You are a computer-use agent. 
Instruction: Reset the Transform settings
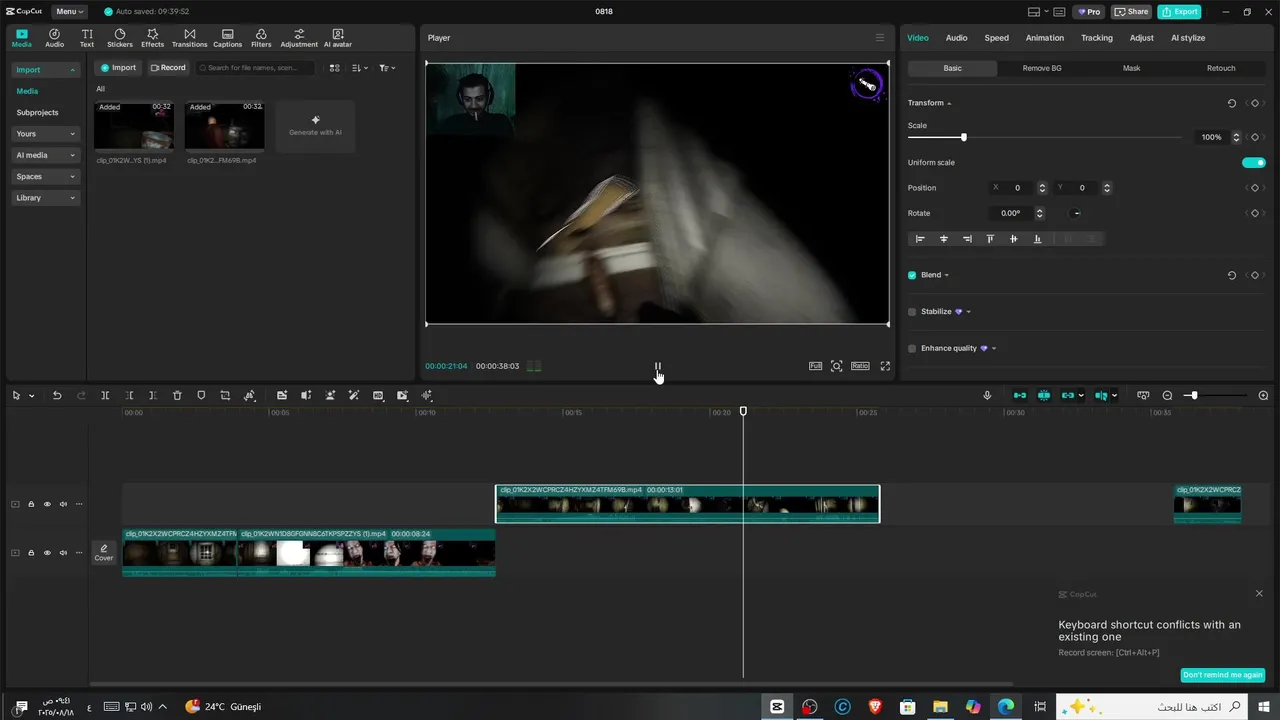pos(1232,103)
